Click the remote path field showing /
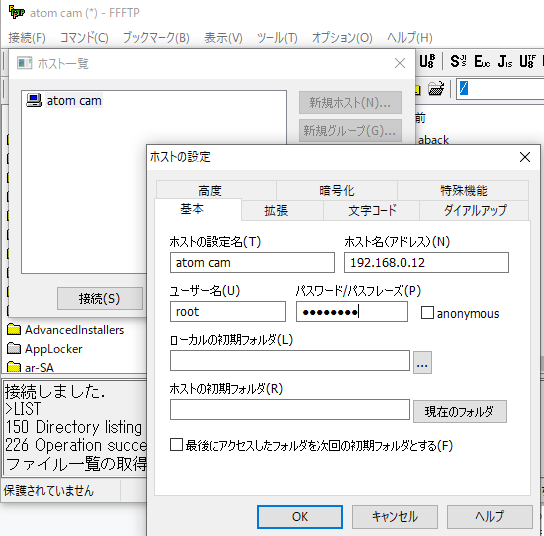 tap(500, 89)
